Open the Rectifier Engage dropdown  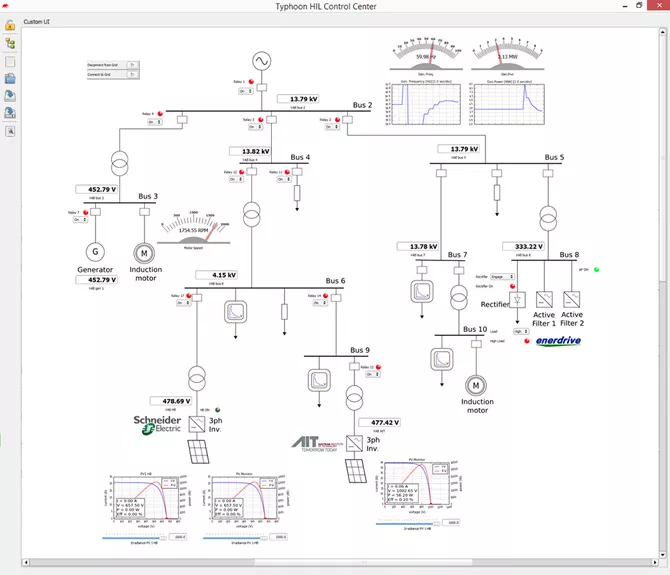pos(502,277)
